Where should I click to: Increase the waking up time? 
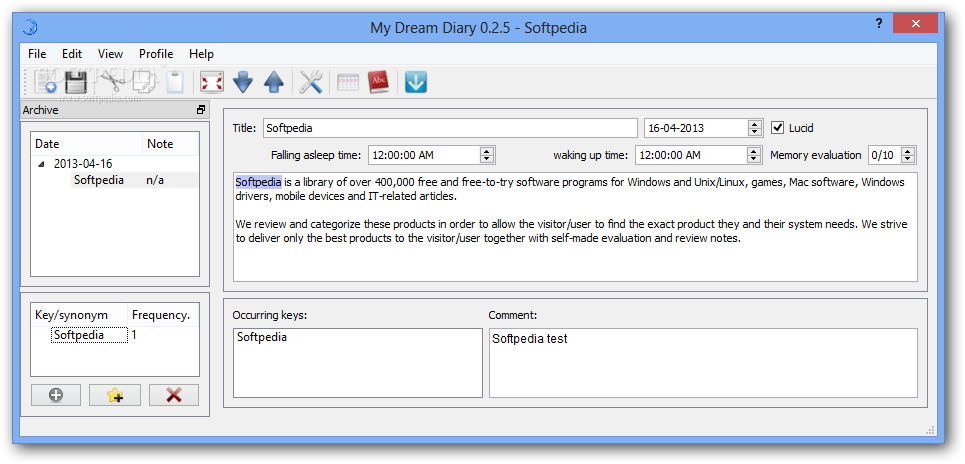point(754,151)
